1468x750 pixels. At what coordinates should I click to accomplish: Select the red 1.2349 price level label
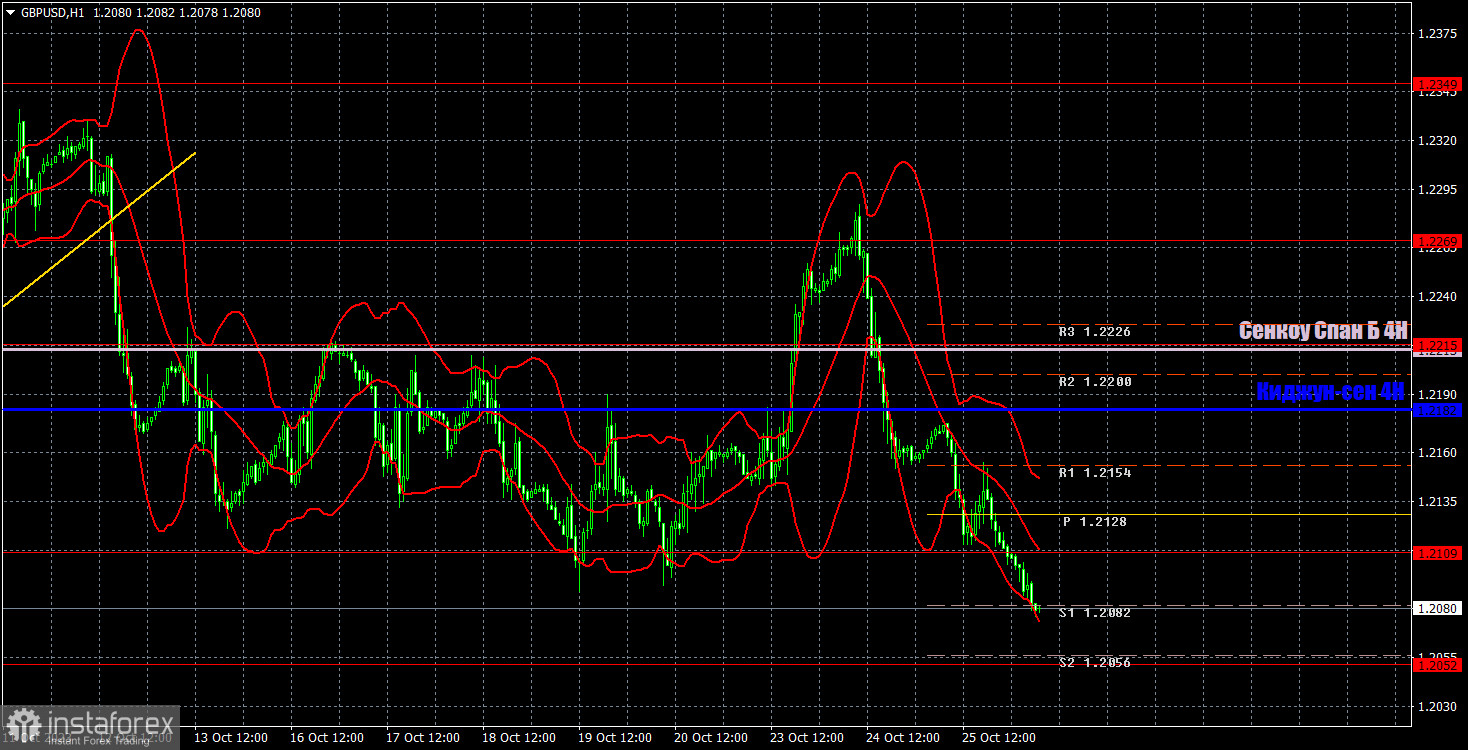click(1438, 84)
